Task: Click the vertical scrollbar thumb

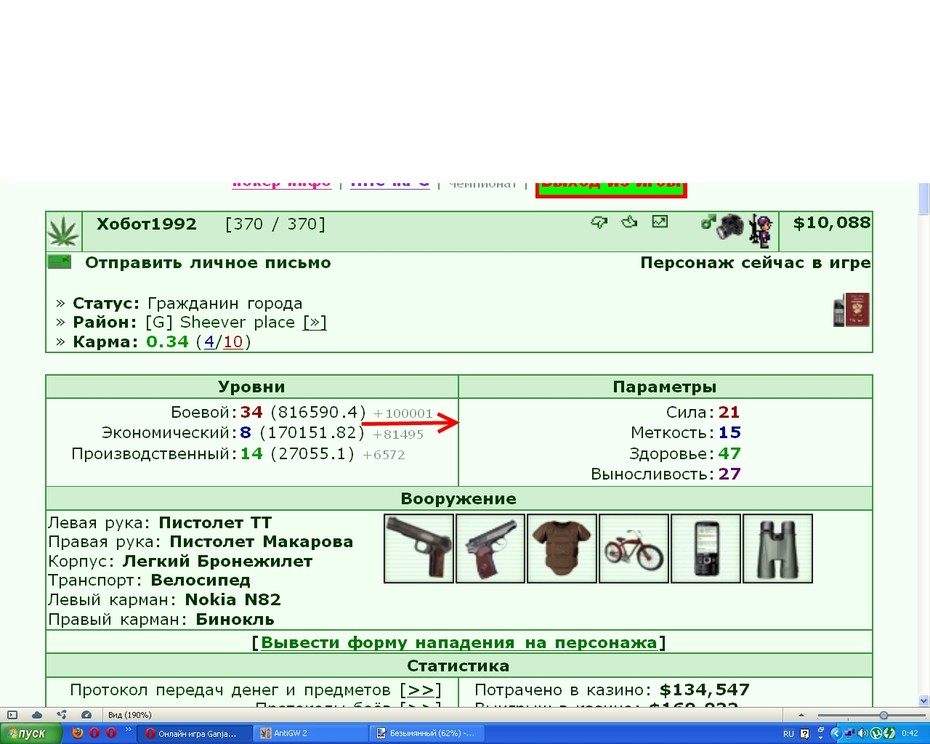Action: tap(923, 199)
